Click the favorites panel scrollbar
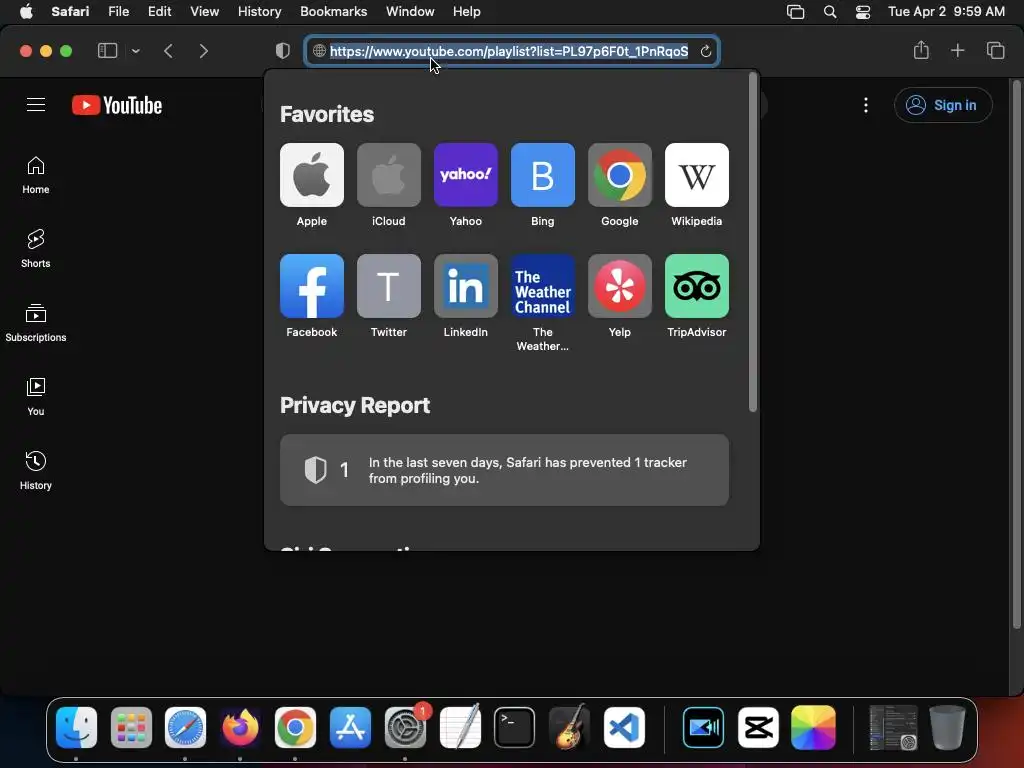The width and height of the screenshot is (1024, 768). (752, 242)
